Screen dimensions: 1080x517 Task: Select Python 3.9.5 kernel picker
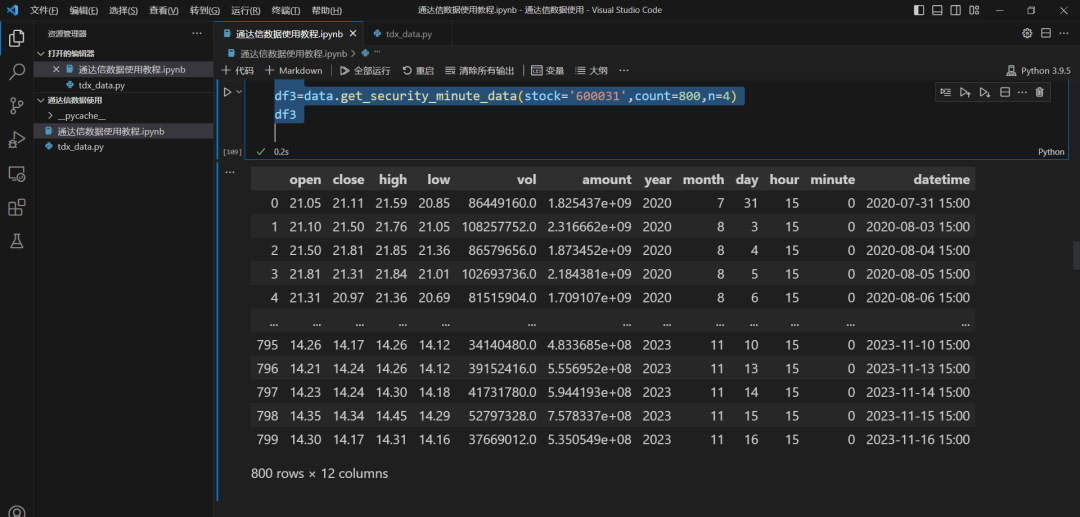[x=1039, y=70]
